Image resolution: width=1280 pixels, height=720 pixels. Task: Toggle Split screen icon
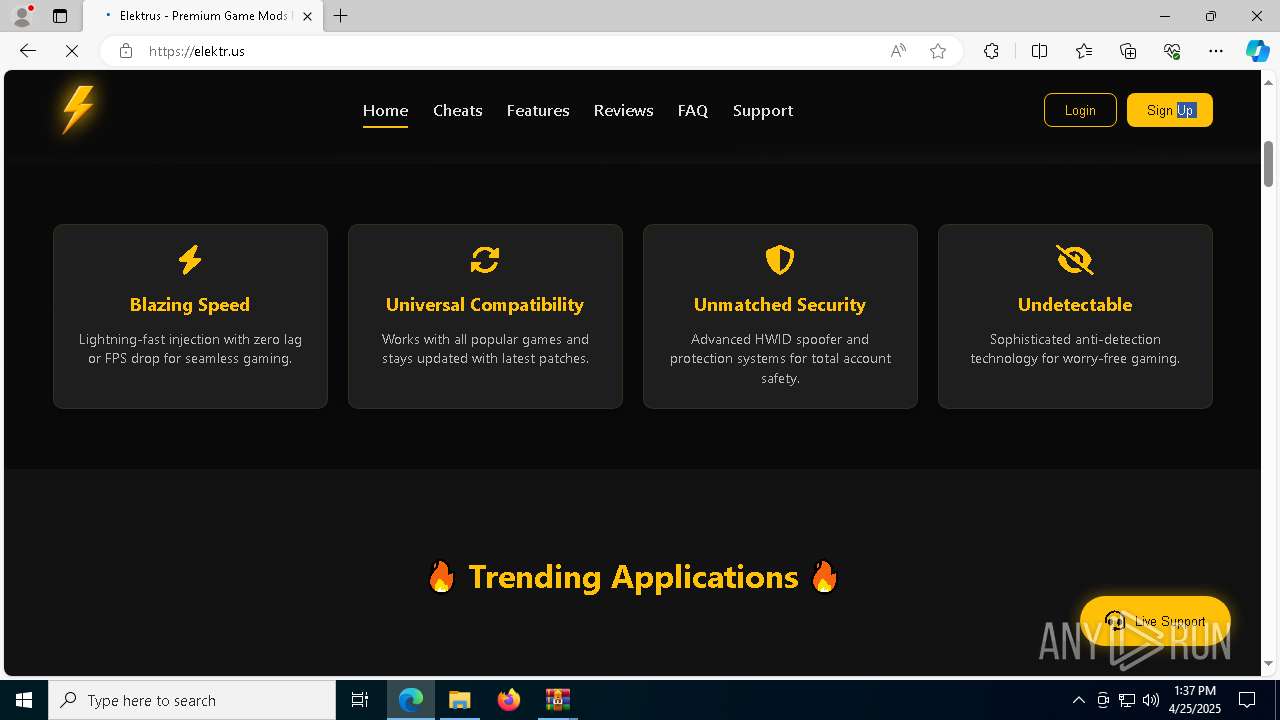click(1039, 51)
